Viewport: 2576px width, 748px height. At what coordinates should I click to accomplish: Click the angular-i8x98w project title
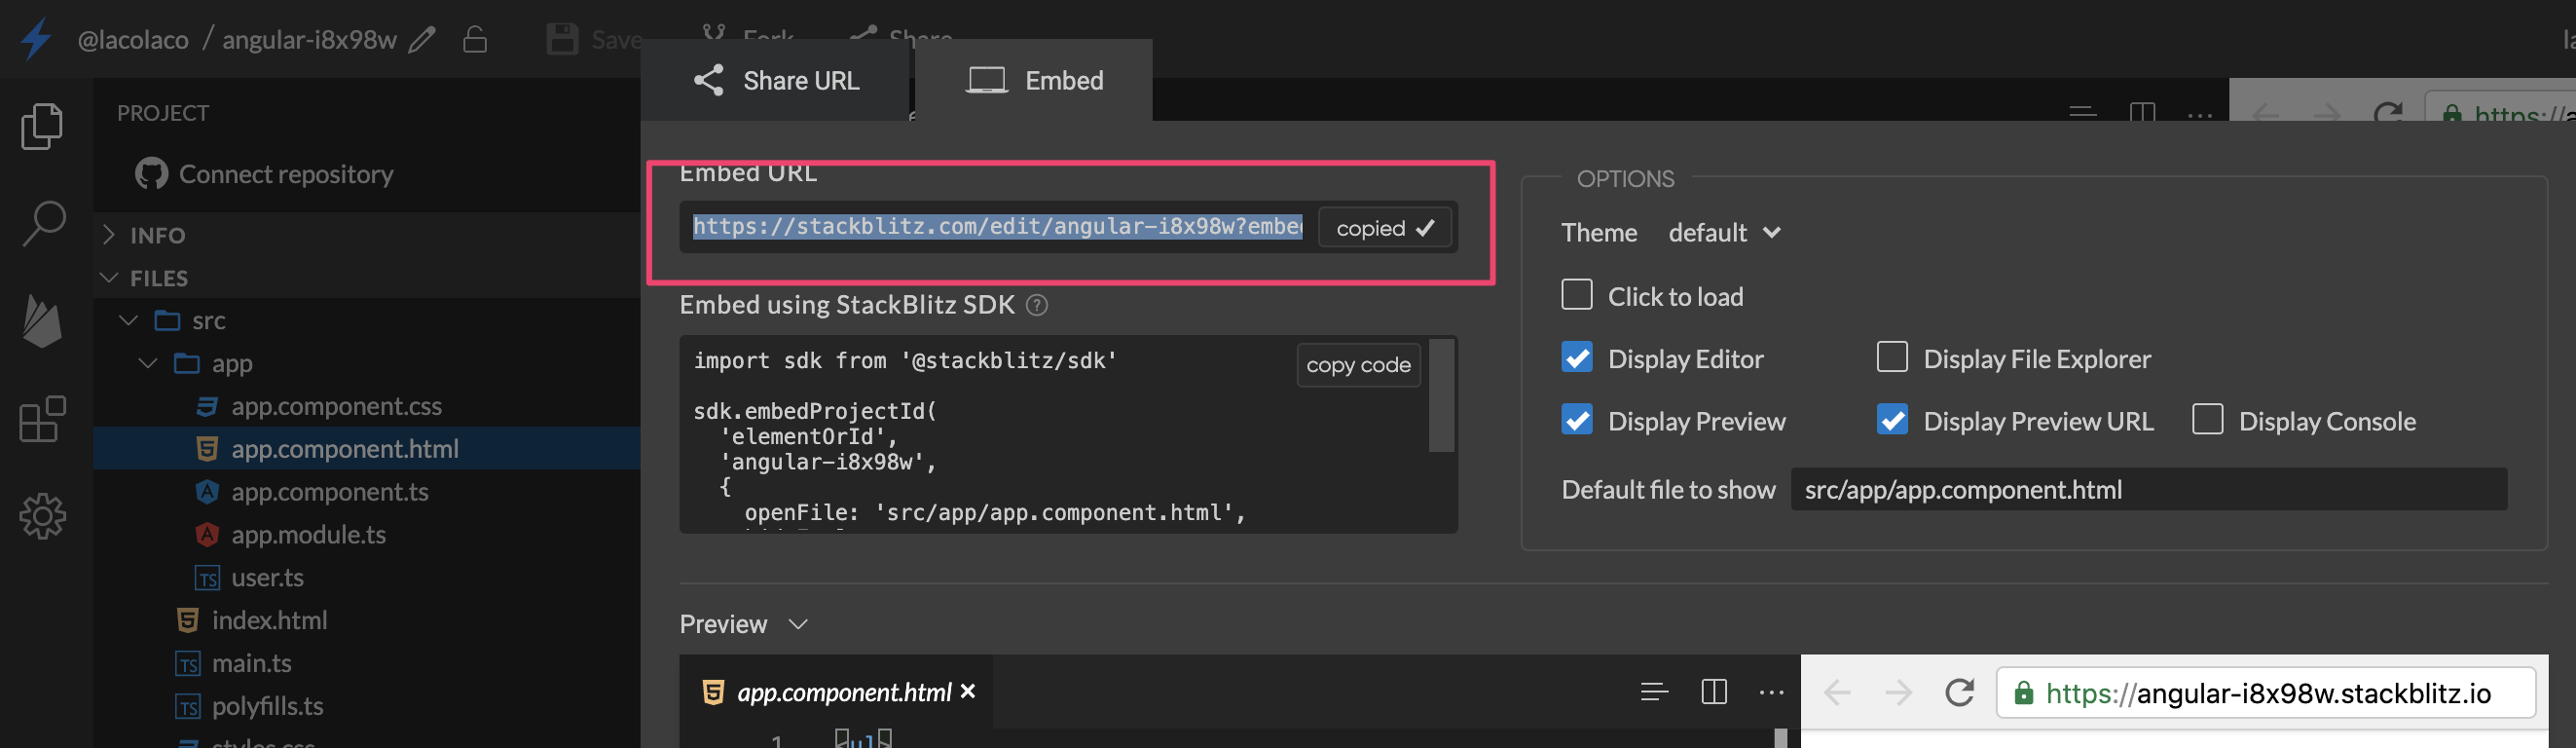coord(309,39)
